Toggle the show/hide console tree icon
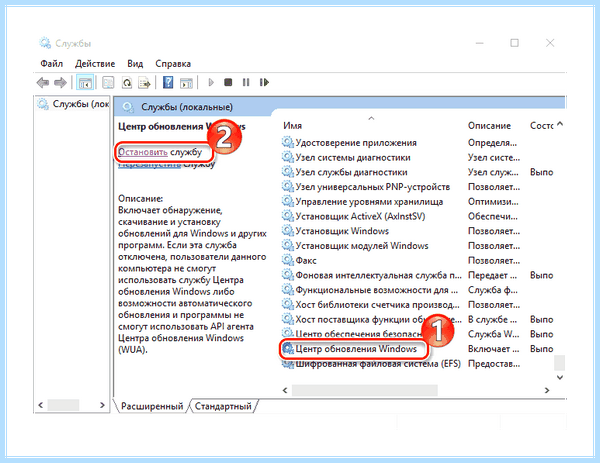Screen dimensions: 600x463 point(85,82)
